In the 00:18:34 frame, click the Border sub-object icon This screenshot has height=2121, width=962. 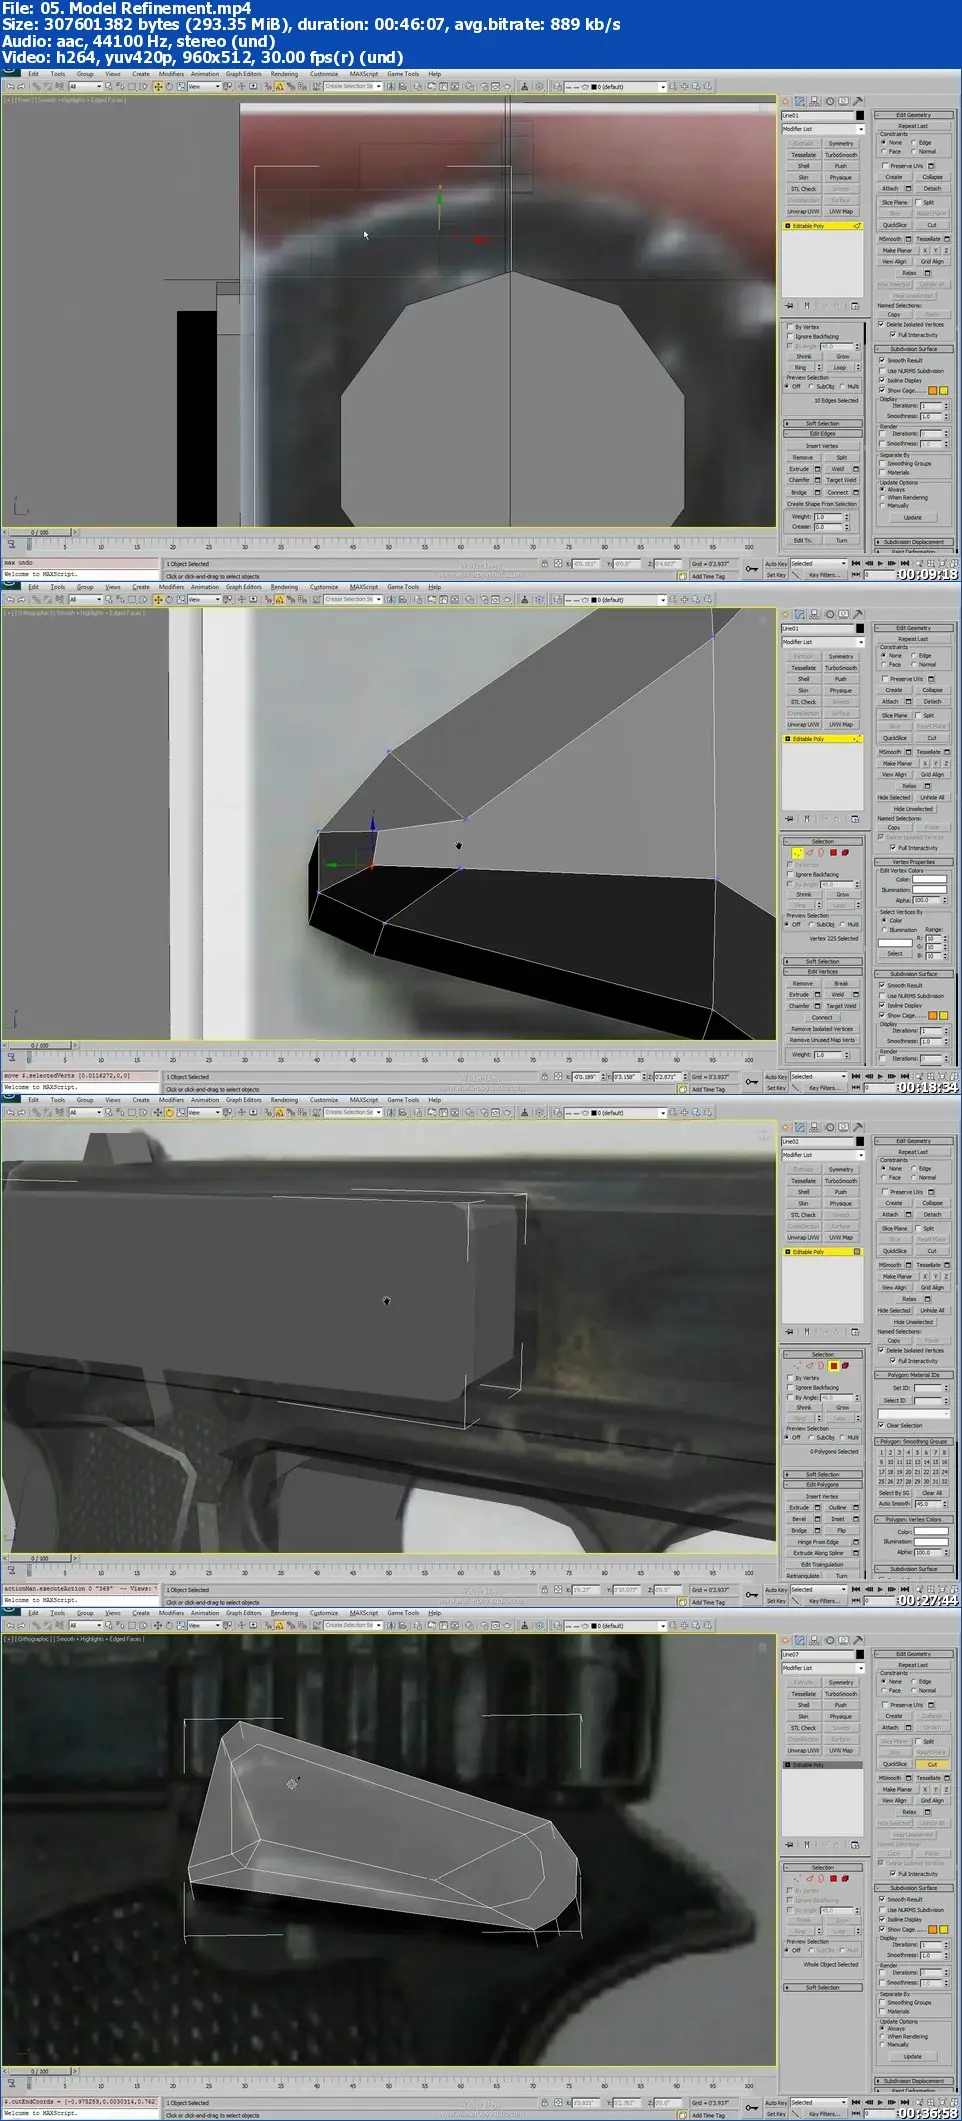point(821,853)
